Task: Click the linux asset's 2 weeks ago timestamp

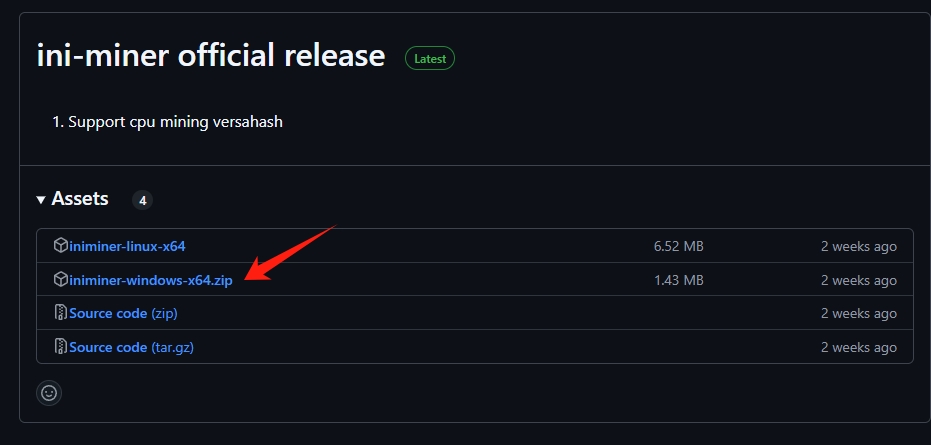Action: coord(859,246)
